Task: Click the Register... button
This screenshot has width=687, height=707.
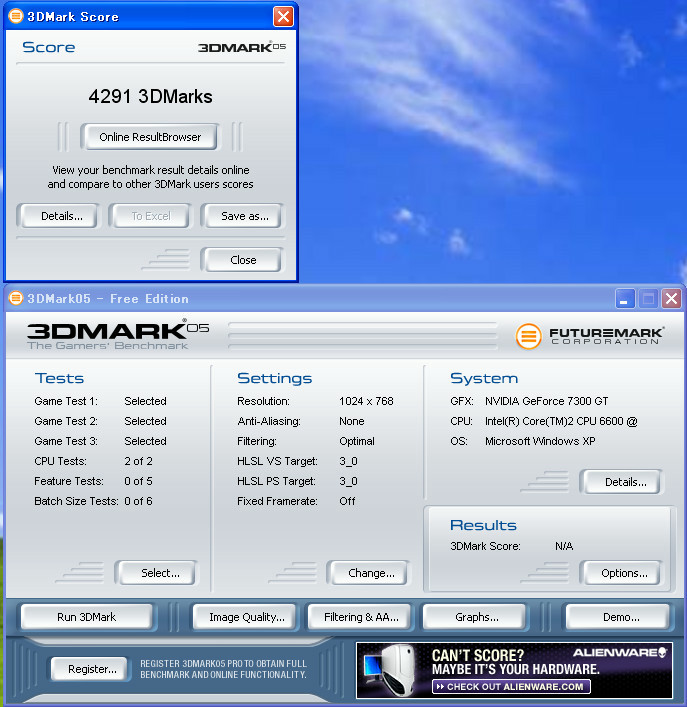Action: (92, 669)
